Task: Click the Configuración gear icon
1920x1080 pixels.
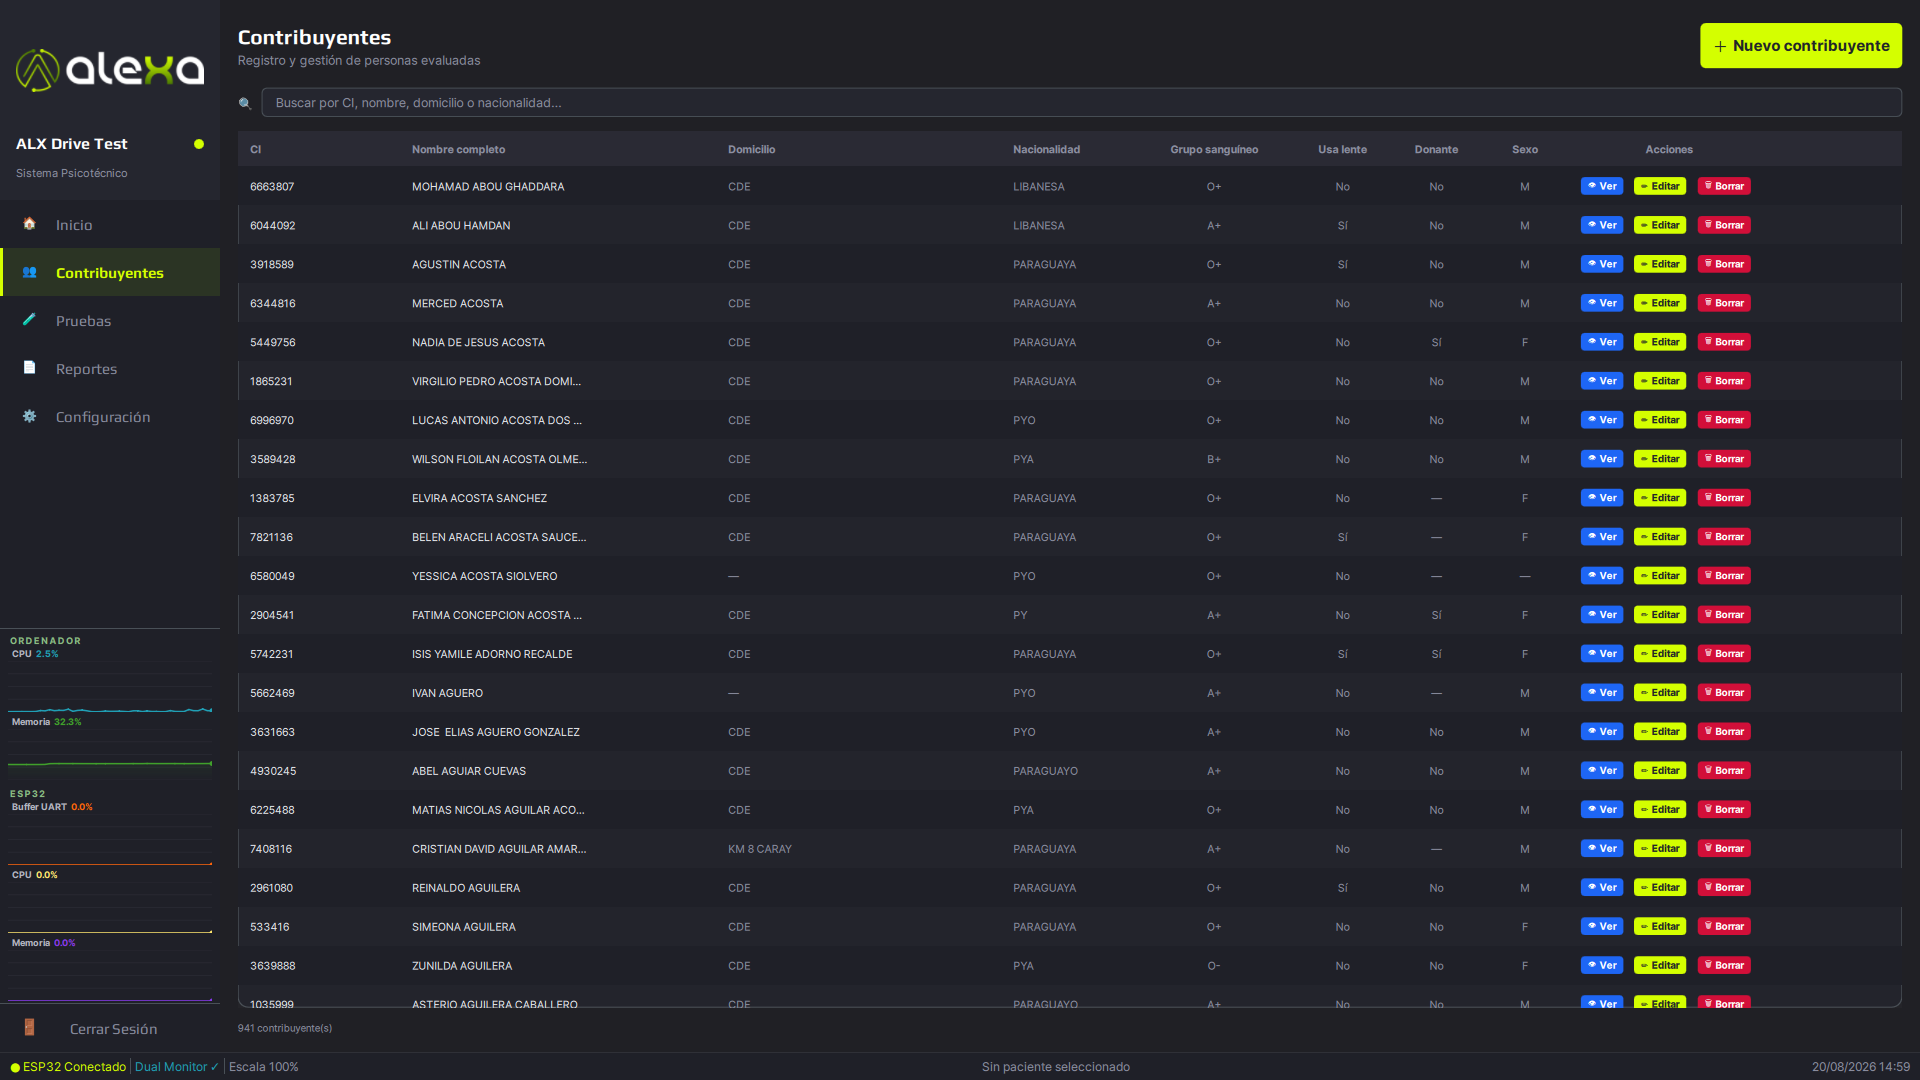Action: pos(30,416)
